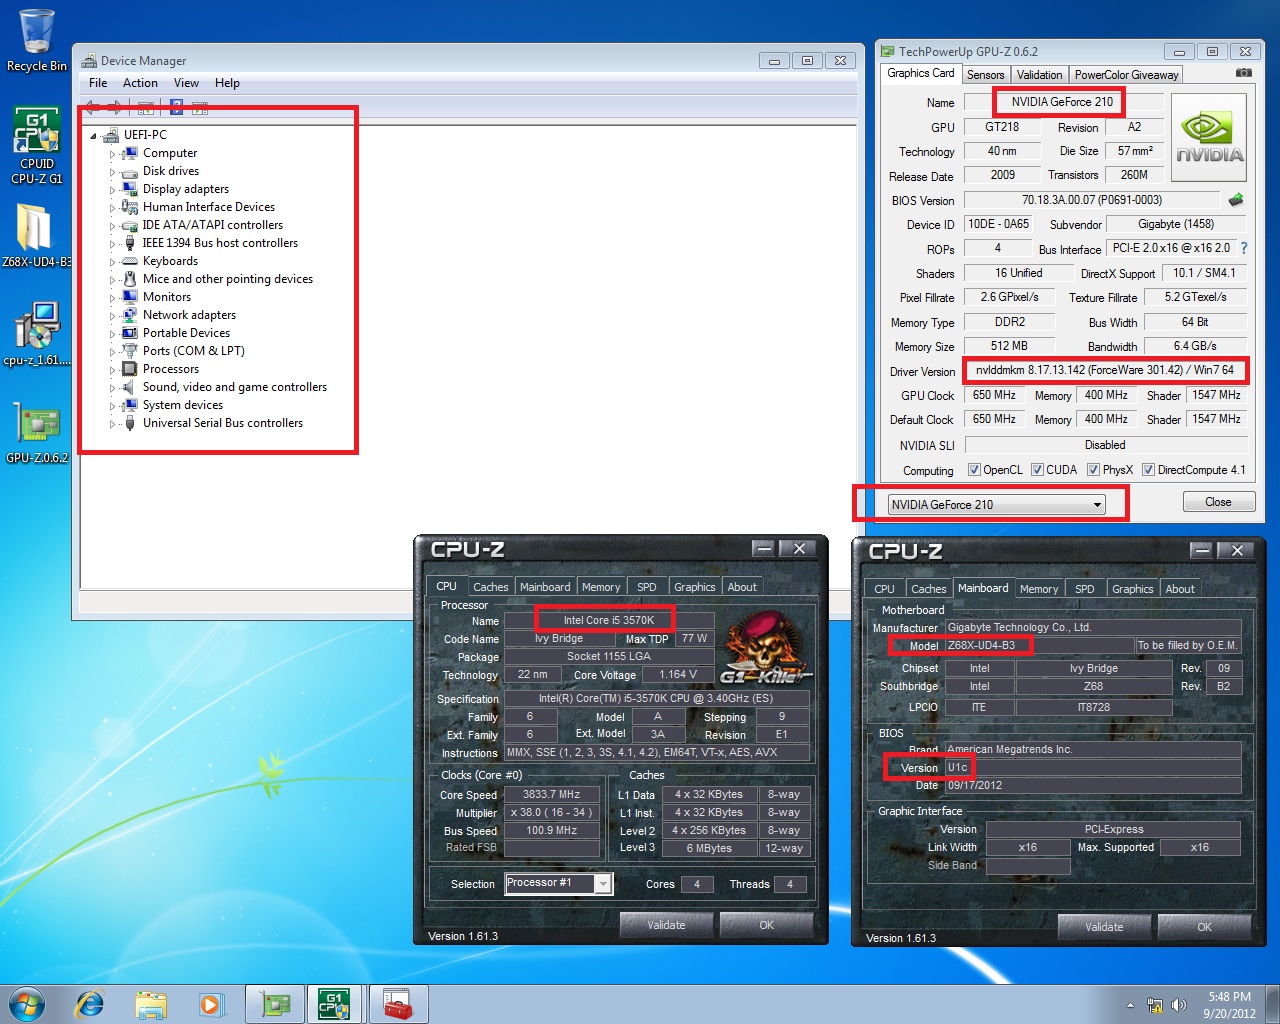1280x1024 pixels.
Task: Toggle the PhysX checkbox in GPU-Z
Action: (1093, 470)
